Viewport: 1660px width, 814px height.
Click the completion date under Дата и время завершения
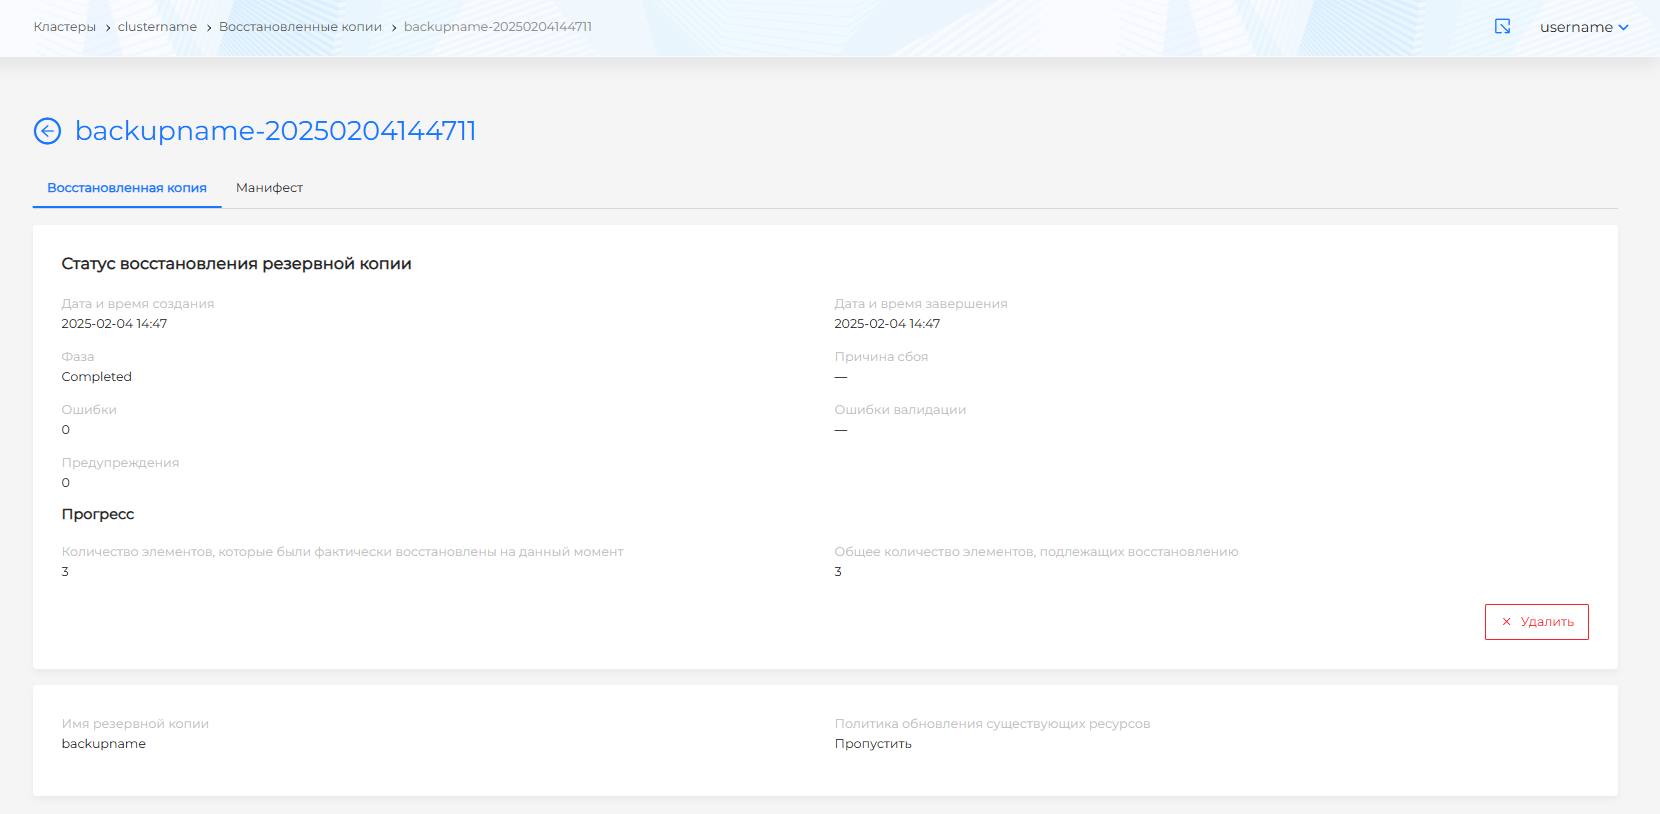887,324
